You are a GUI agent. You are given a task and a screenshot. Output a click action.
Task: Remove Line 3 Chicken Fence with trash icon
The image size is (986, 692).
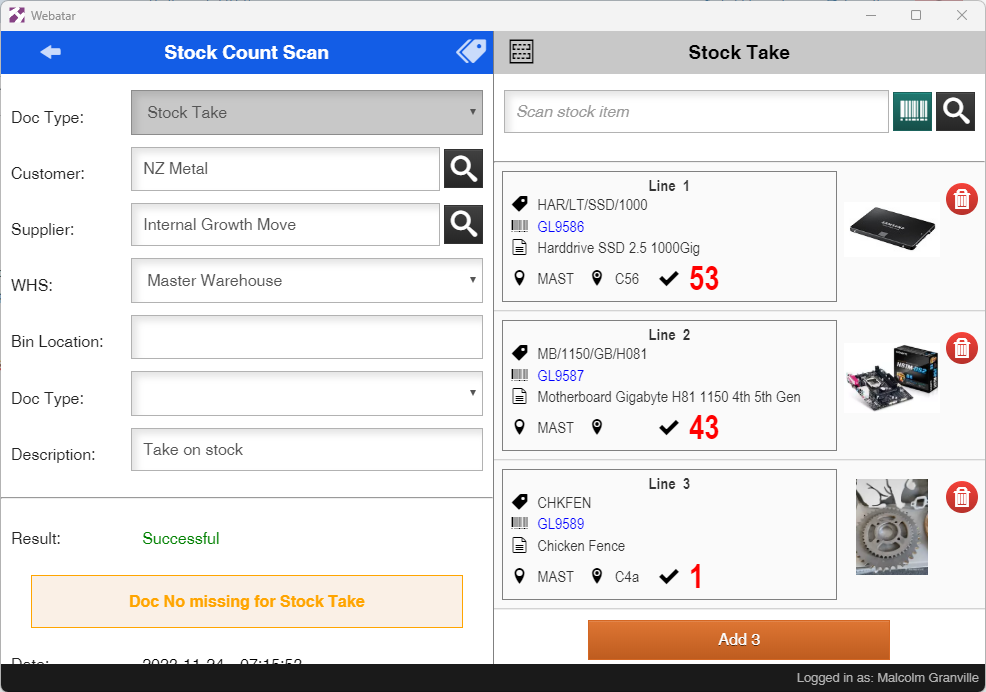tap(961, 497)
